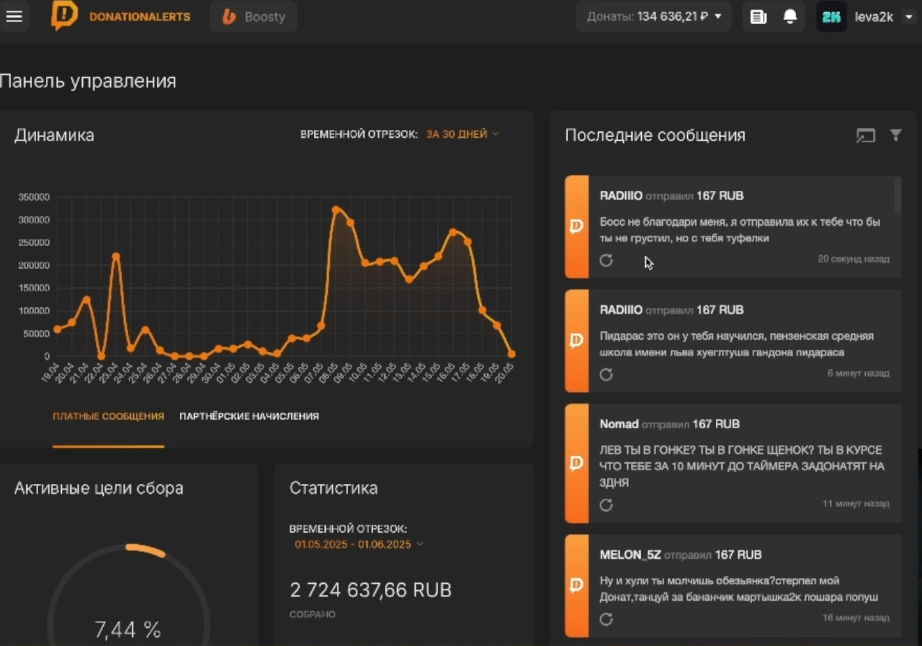The image size is (922, 646).
Task: Click the 2K profile avatar
Action: coord(831,16)
